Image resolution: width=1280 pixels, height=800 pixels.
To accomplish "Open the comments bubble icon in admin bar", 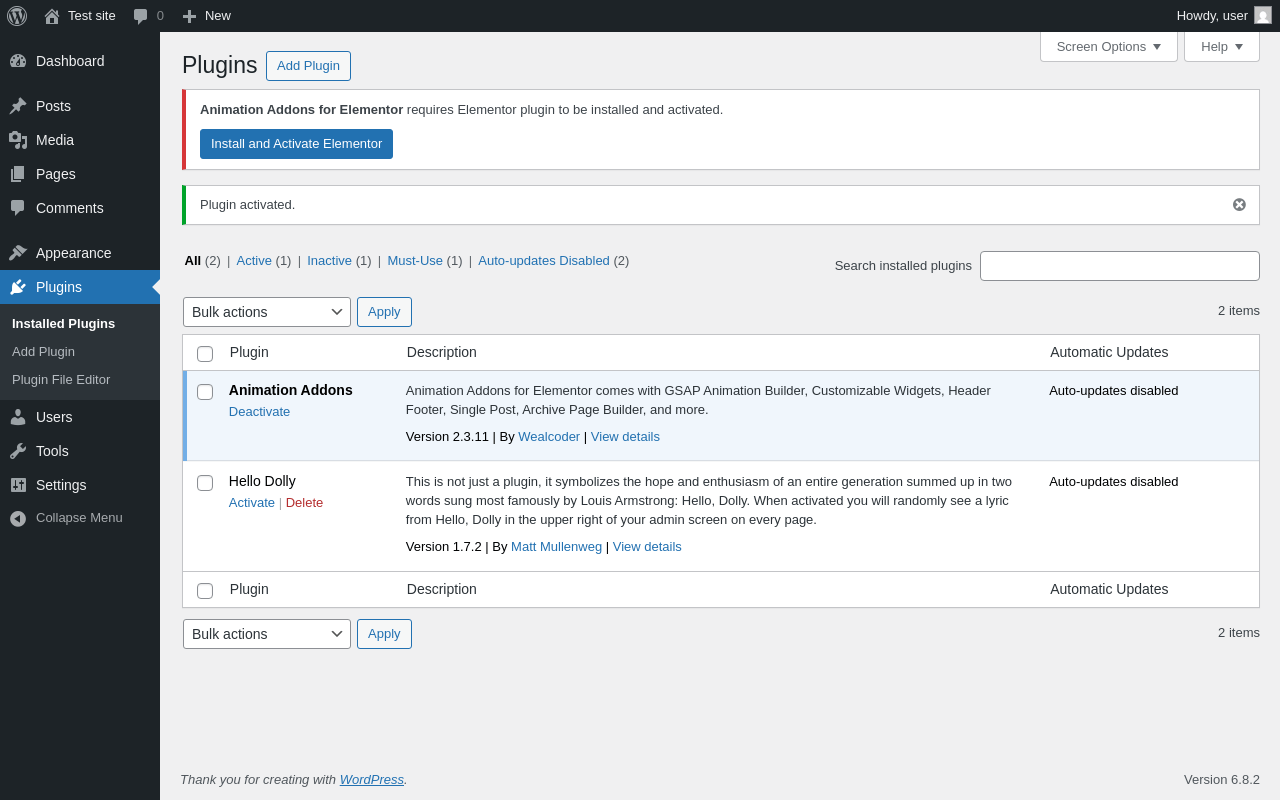I will pyautogui.click(x=141, y=16).
